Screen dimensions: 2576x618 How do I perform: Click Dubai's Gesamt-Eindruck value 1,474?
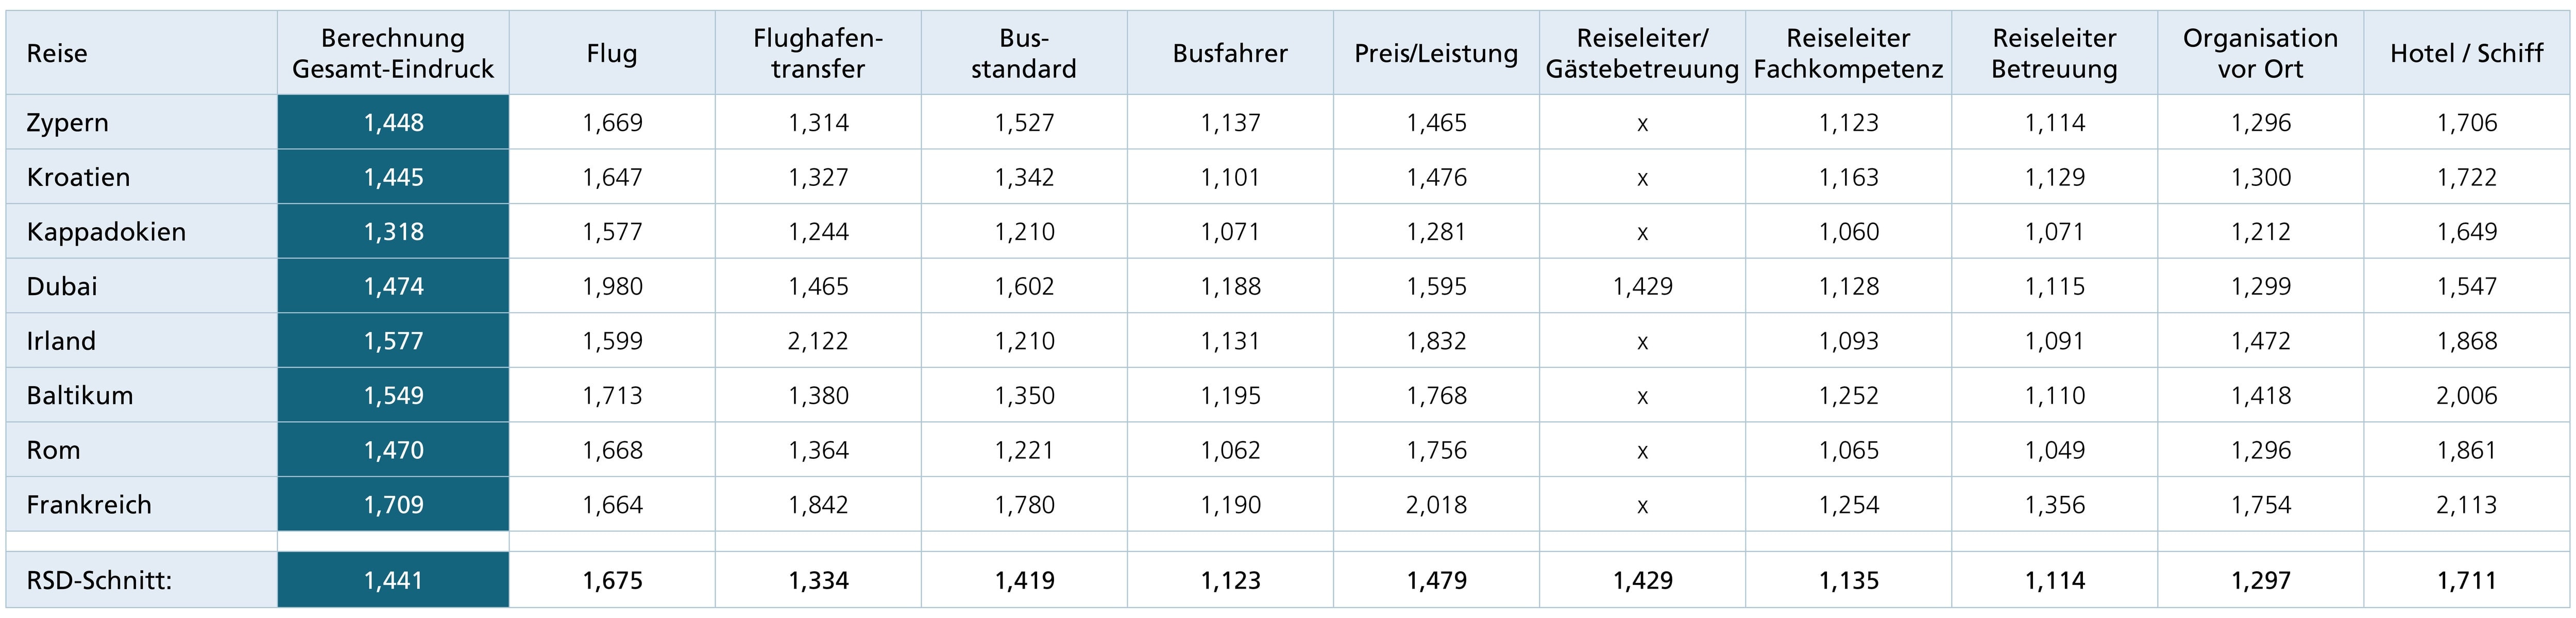[x=393, y=286]
